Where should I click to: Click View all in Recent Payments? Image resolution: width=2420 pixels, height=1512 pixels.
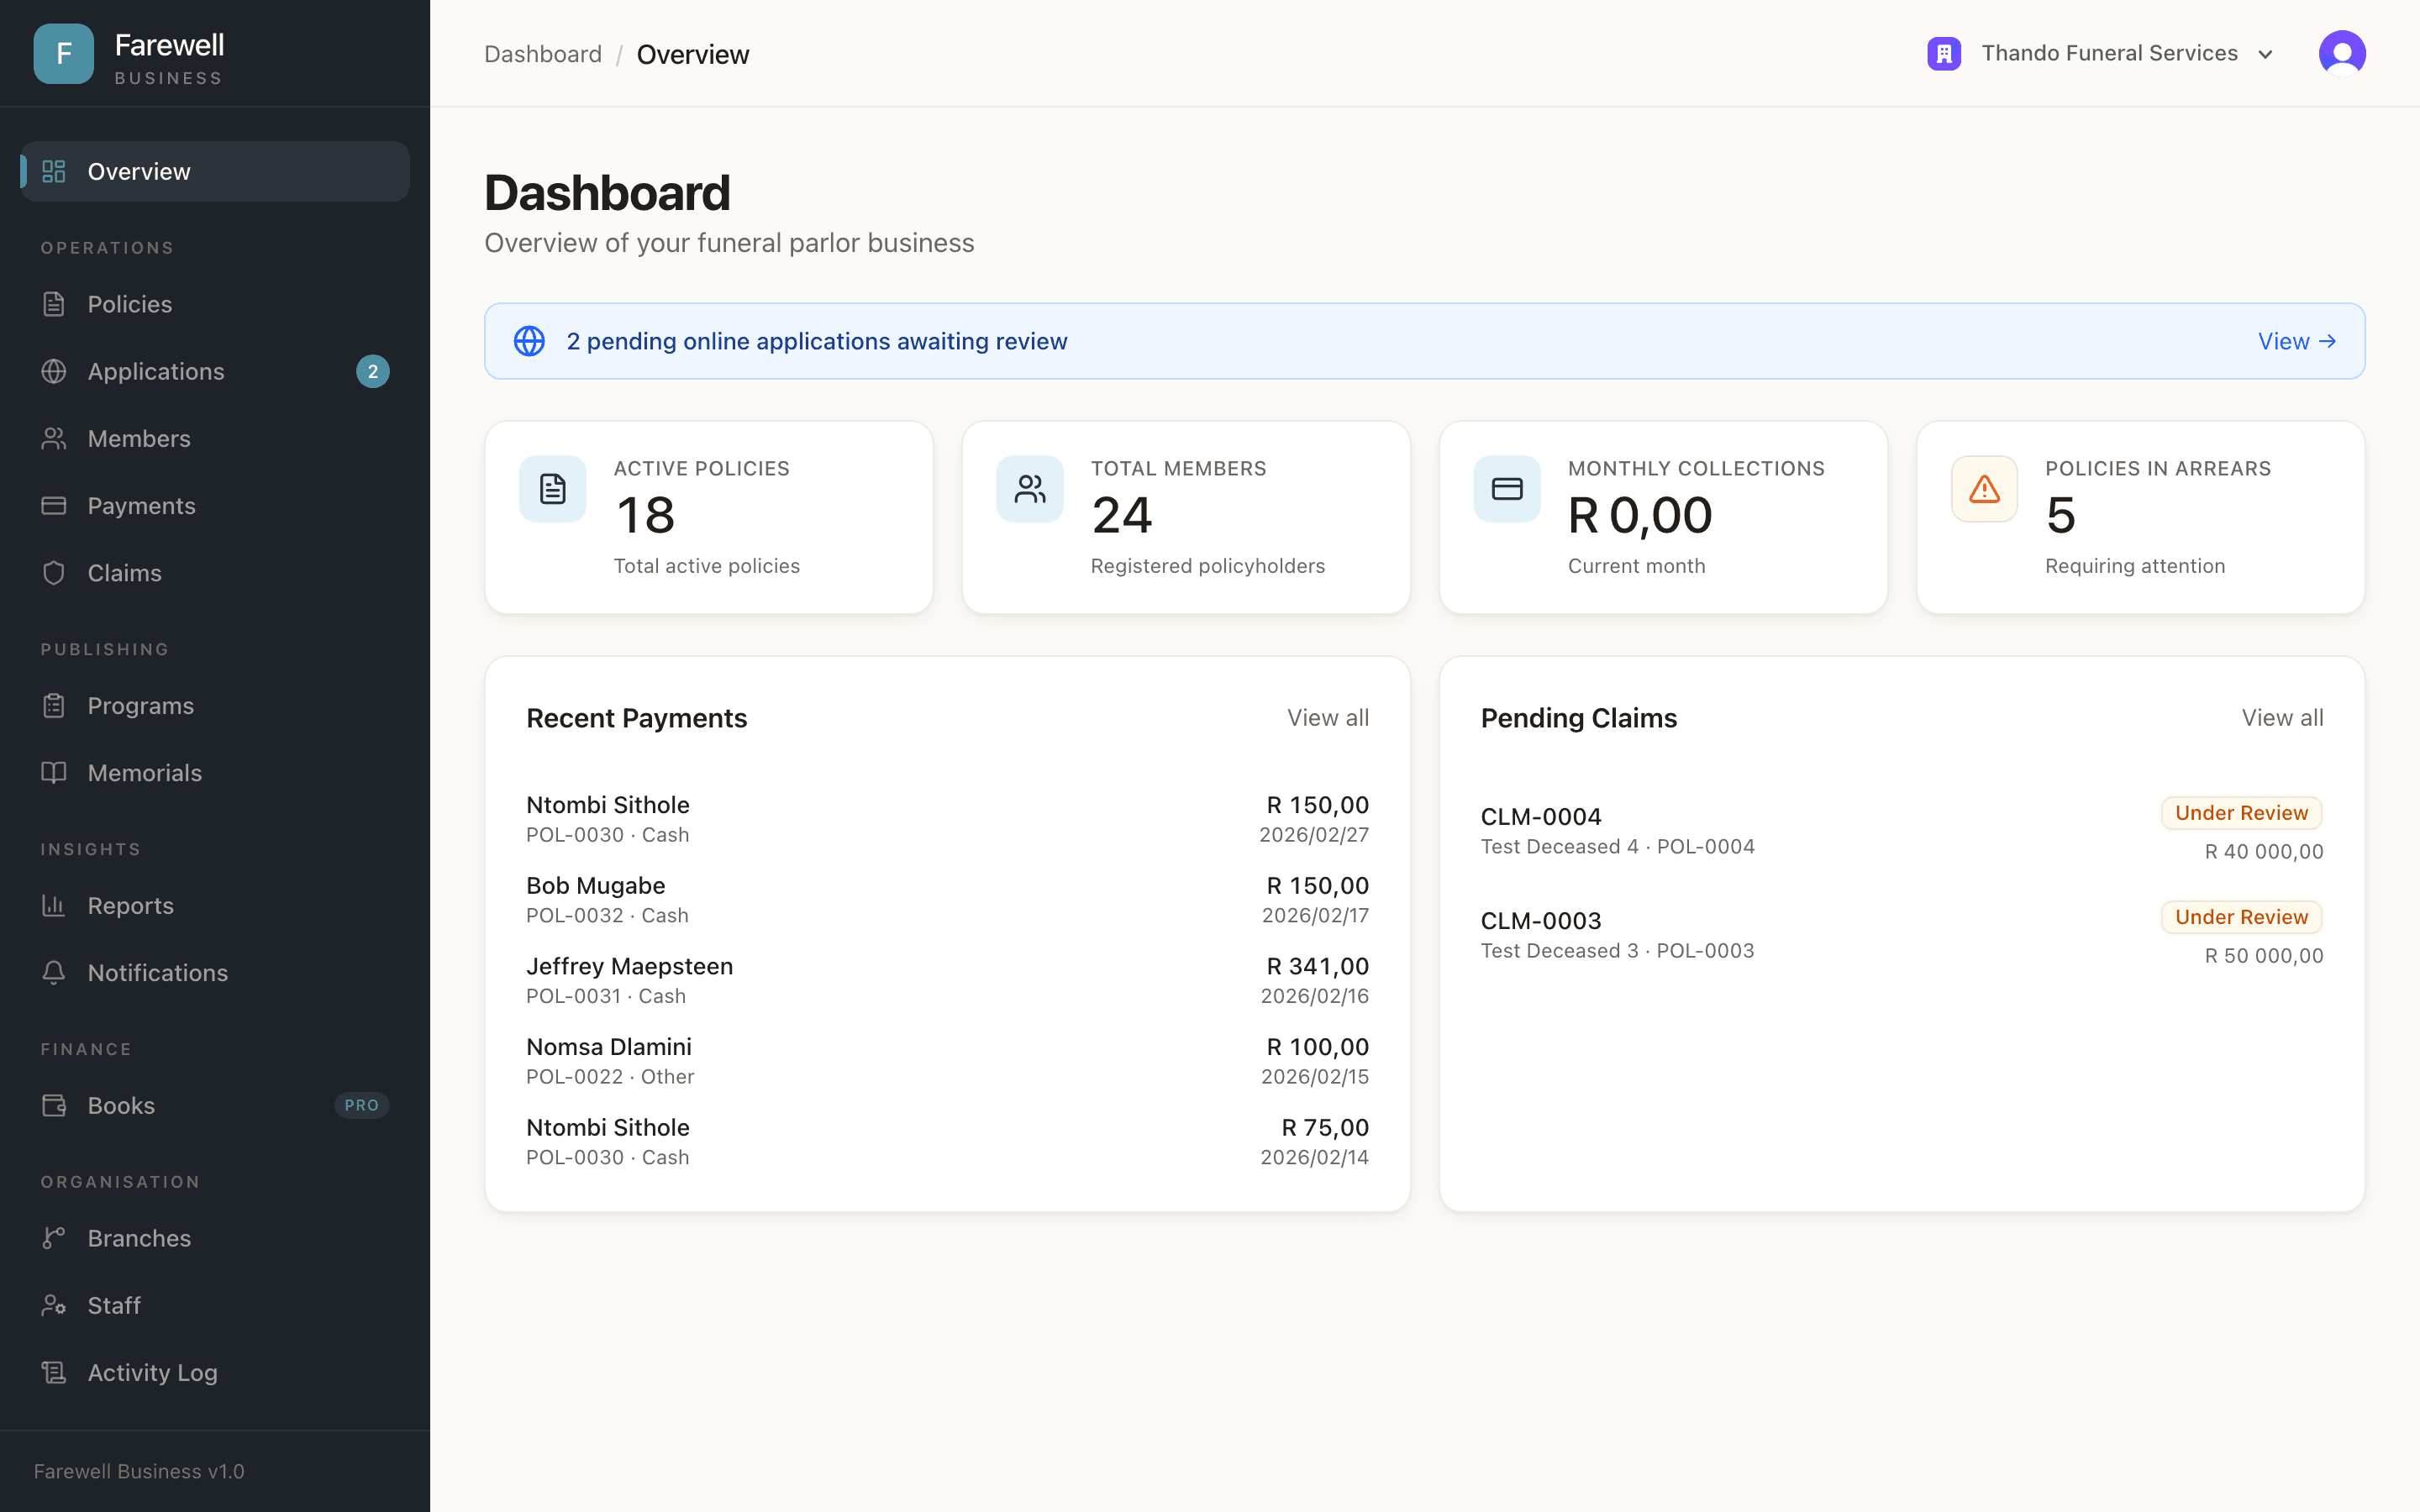pos(1328,718)
